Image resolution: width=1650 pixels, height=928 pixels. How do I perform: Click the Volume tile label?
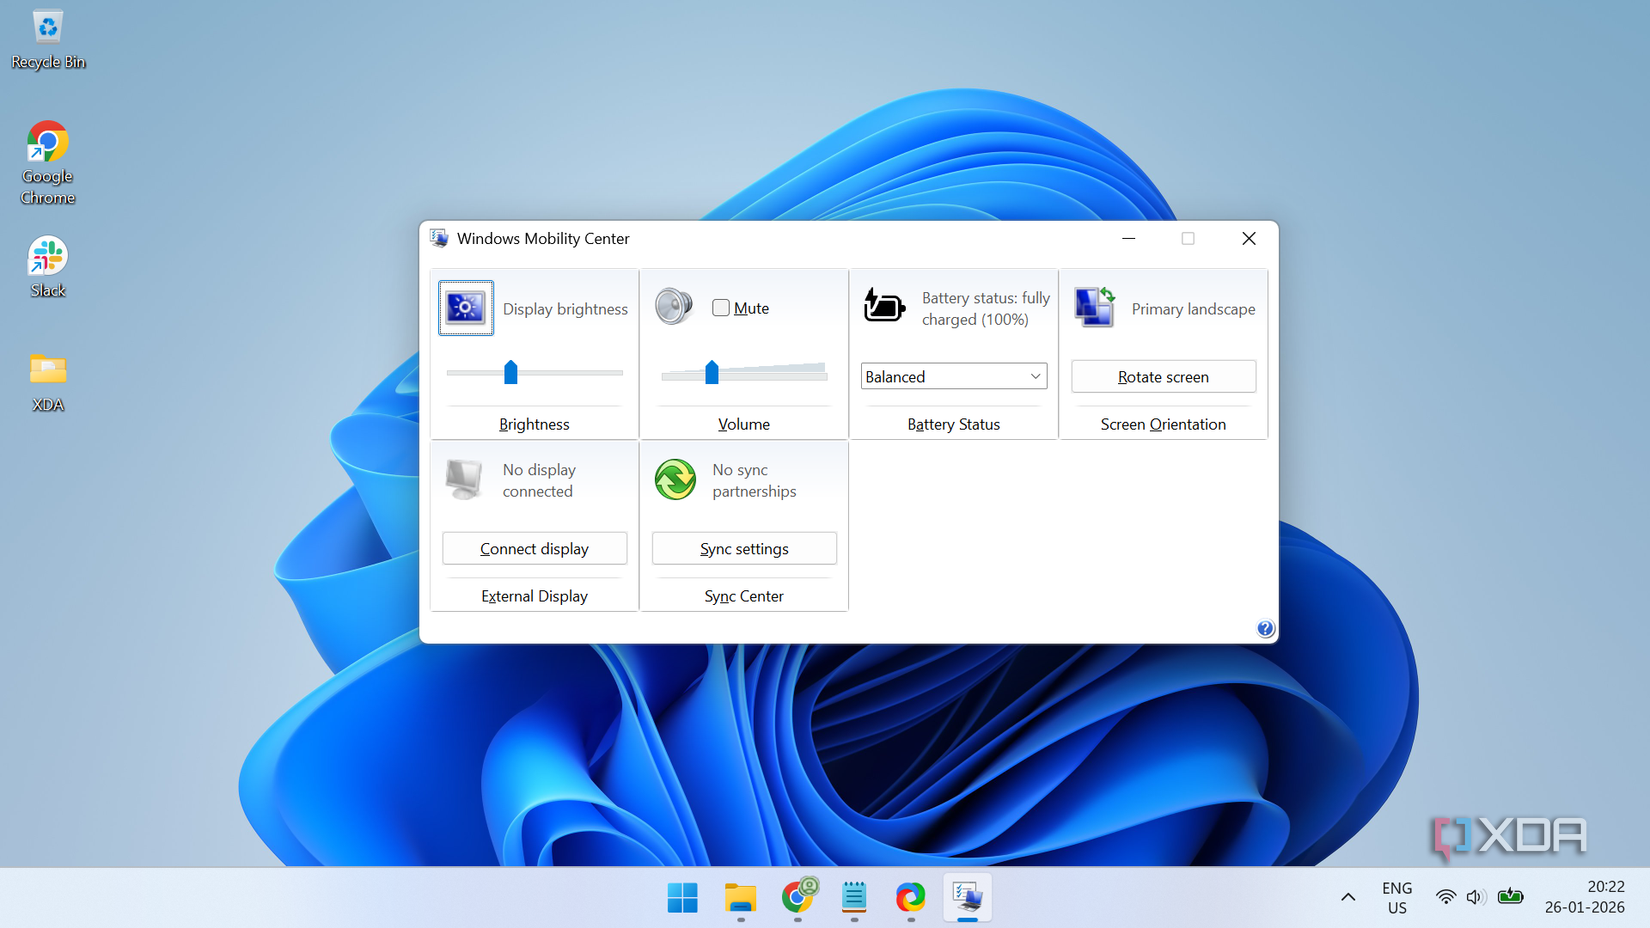(744, 424)
